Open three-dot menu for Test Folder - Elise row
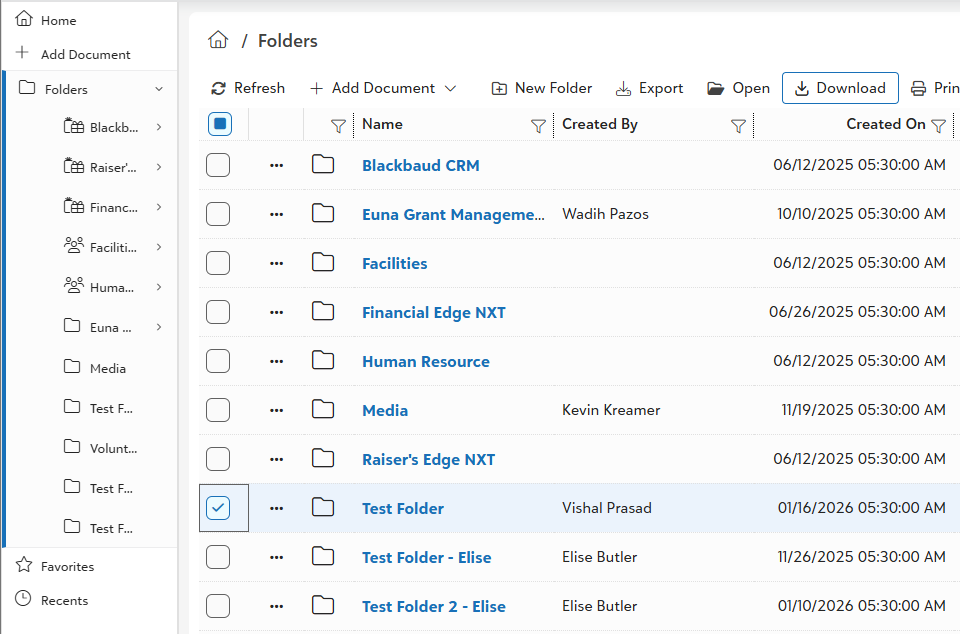This screenshot has width=960, height=634. 277,557
